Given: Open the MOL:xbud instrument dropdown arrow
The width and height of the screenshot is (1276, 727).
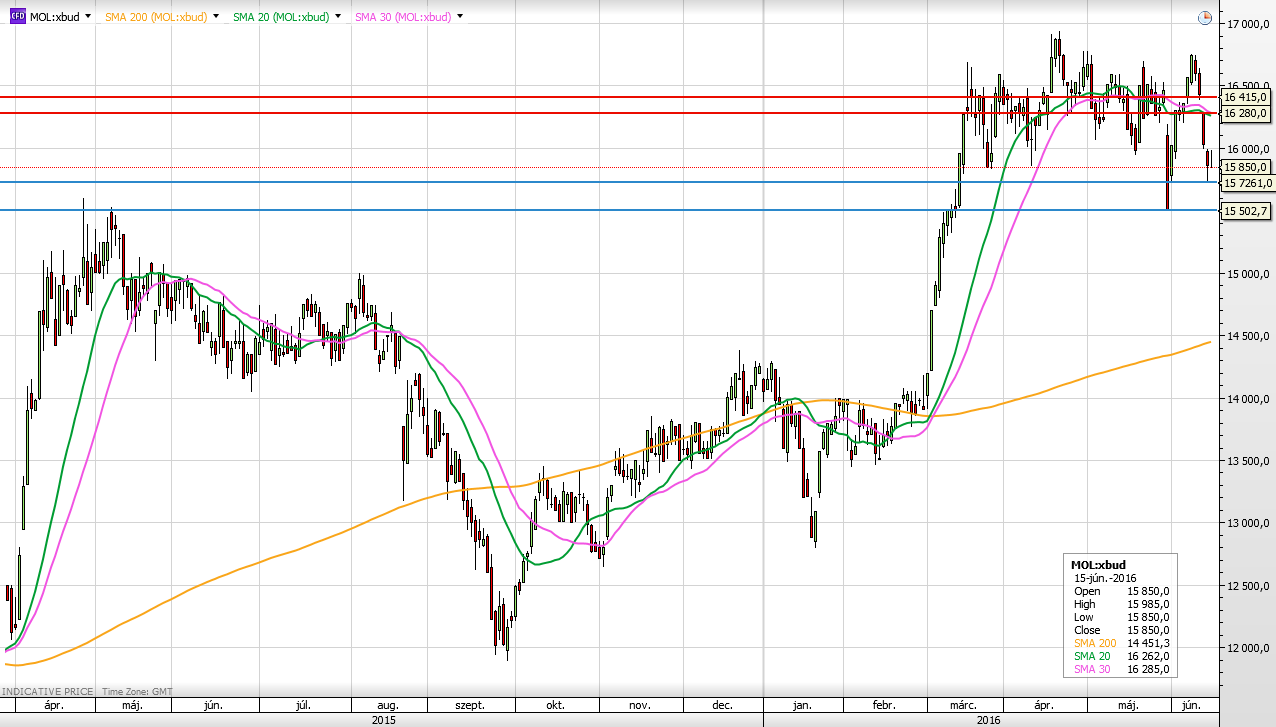Looking at the screenshot, I should [x=88, y=17].
